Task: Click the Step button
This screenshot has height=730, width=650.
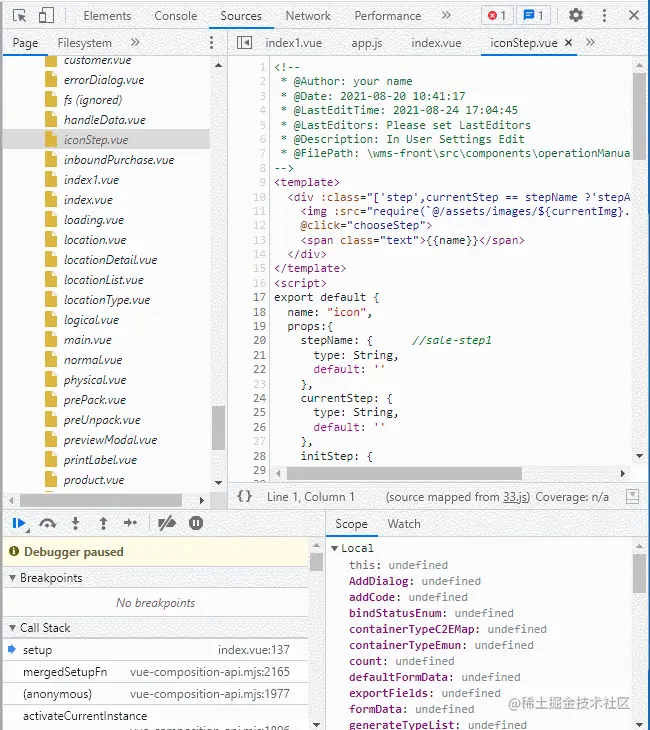Action: click(x=130, y=523)
